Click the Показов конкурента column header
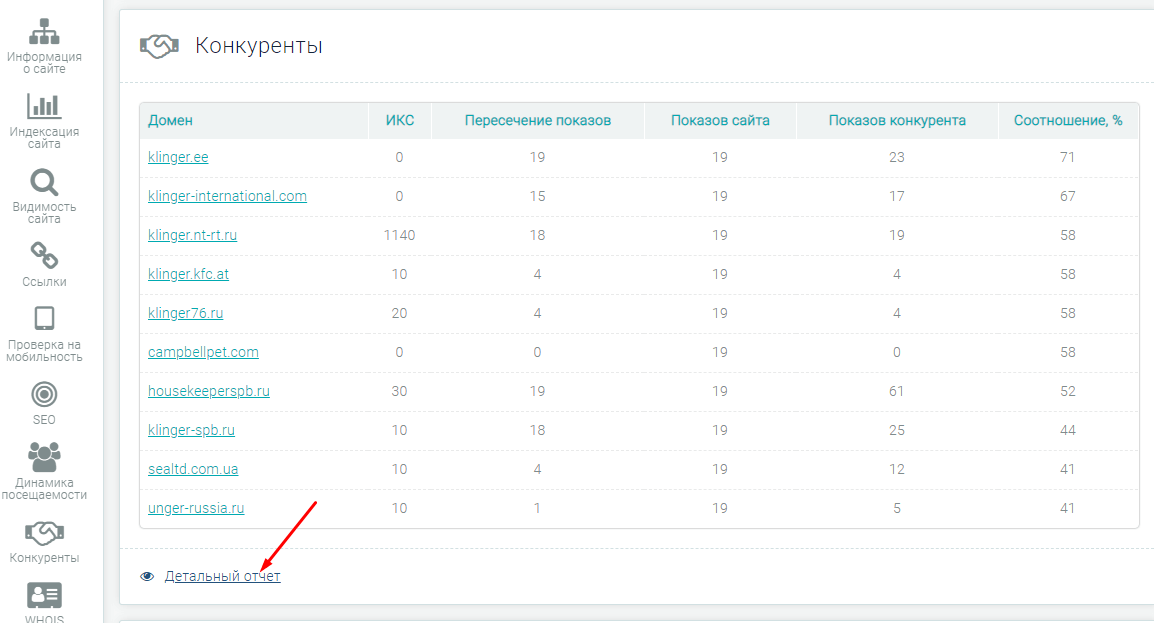The width and height of the screenshot is (1154, 623). 897,121
